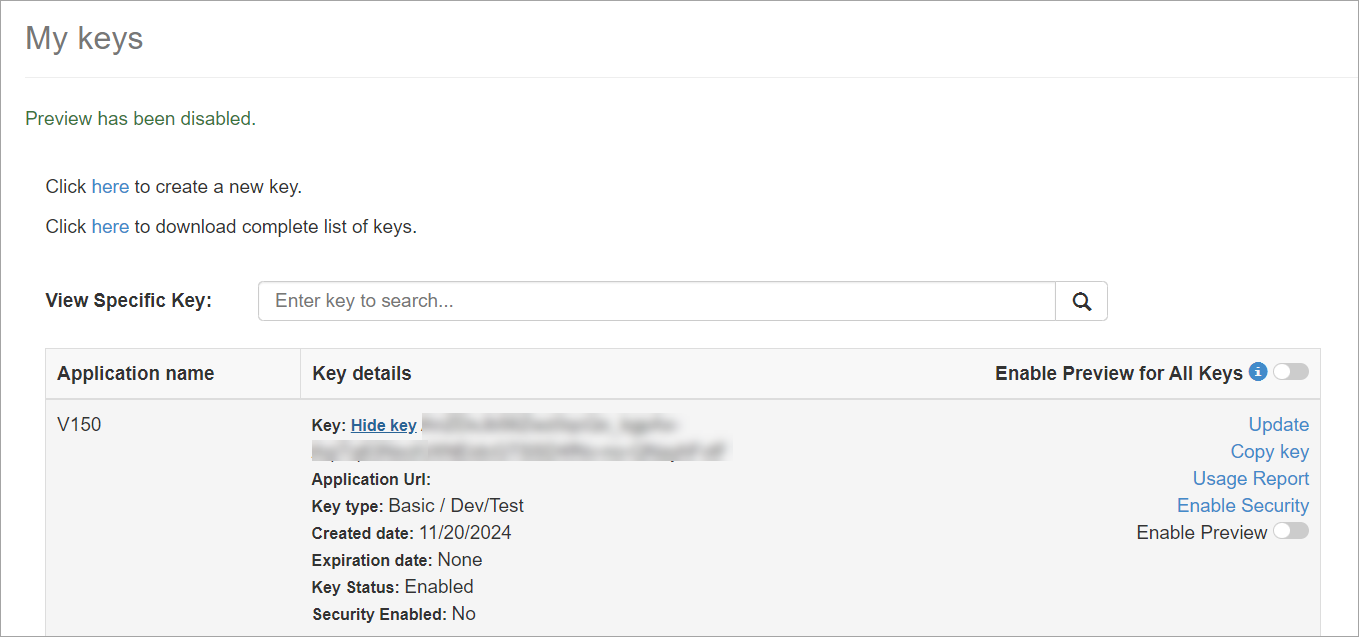Click the magnifying glass search icon

coord(1081,301)
